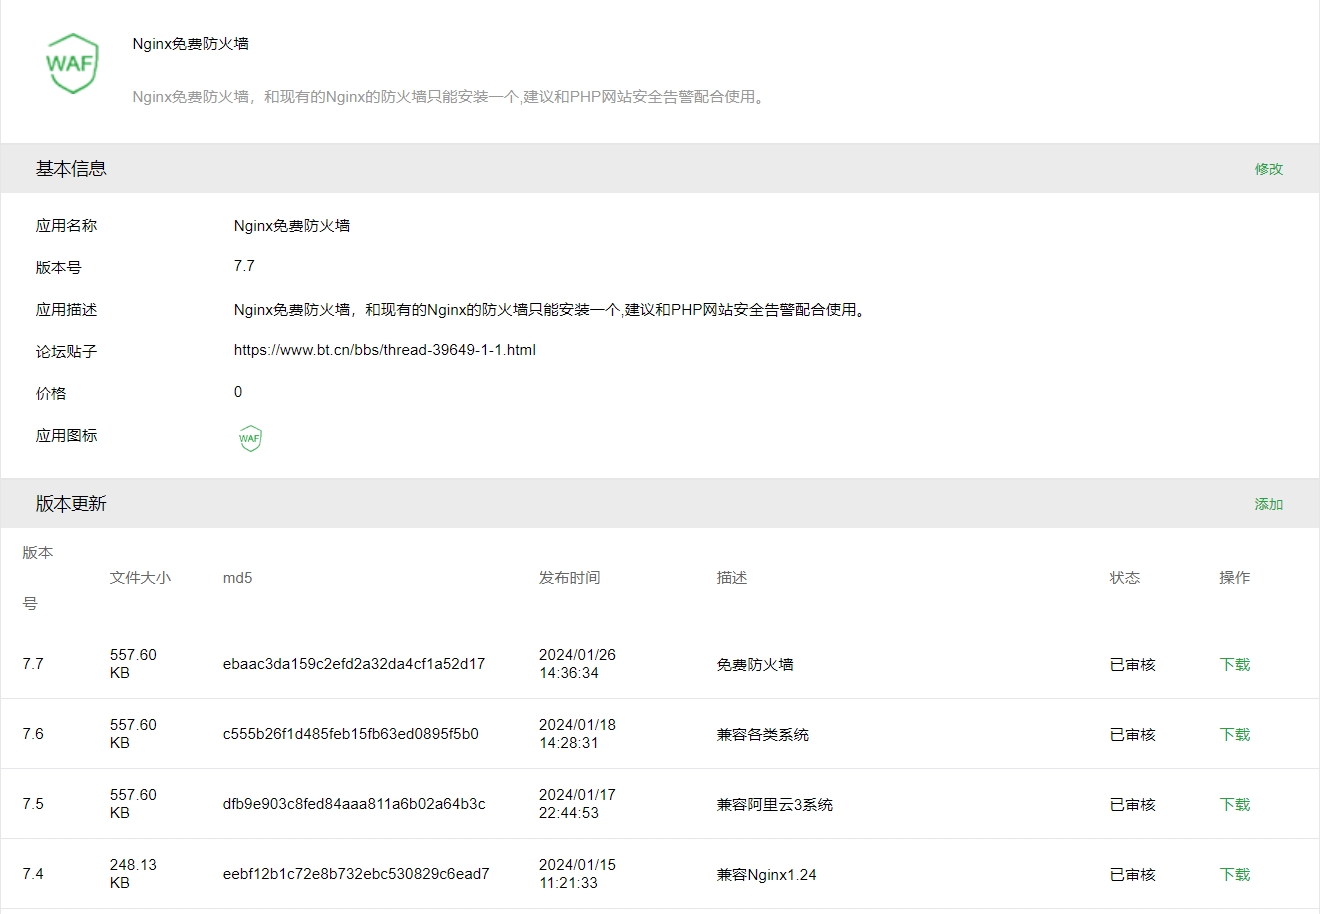1327x914 pixels.
Task: Click file size 248.13 KB
Action: click(133, 874)
